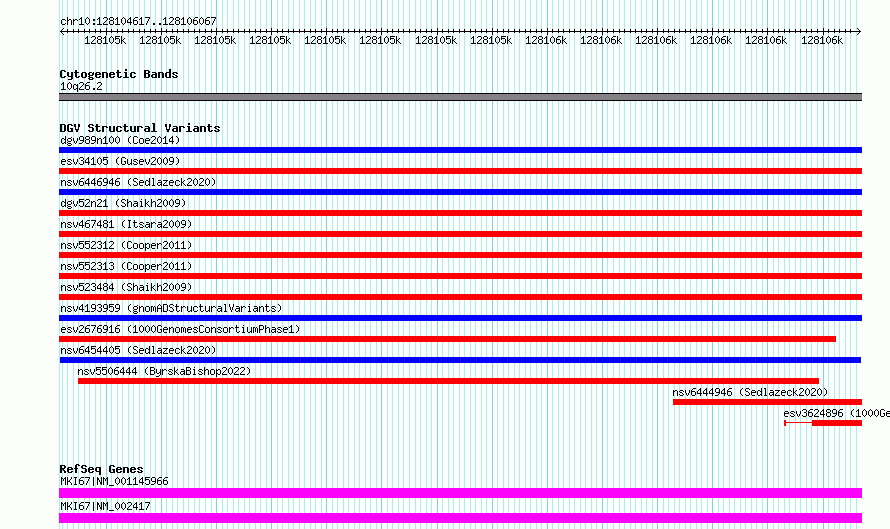Select the blue nsv4193959 variant bar
This screenshot has height=529, width=890.
tap(460, 318)
